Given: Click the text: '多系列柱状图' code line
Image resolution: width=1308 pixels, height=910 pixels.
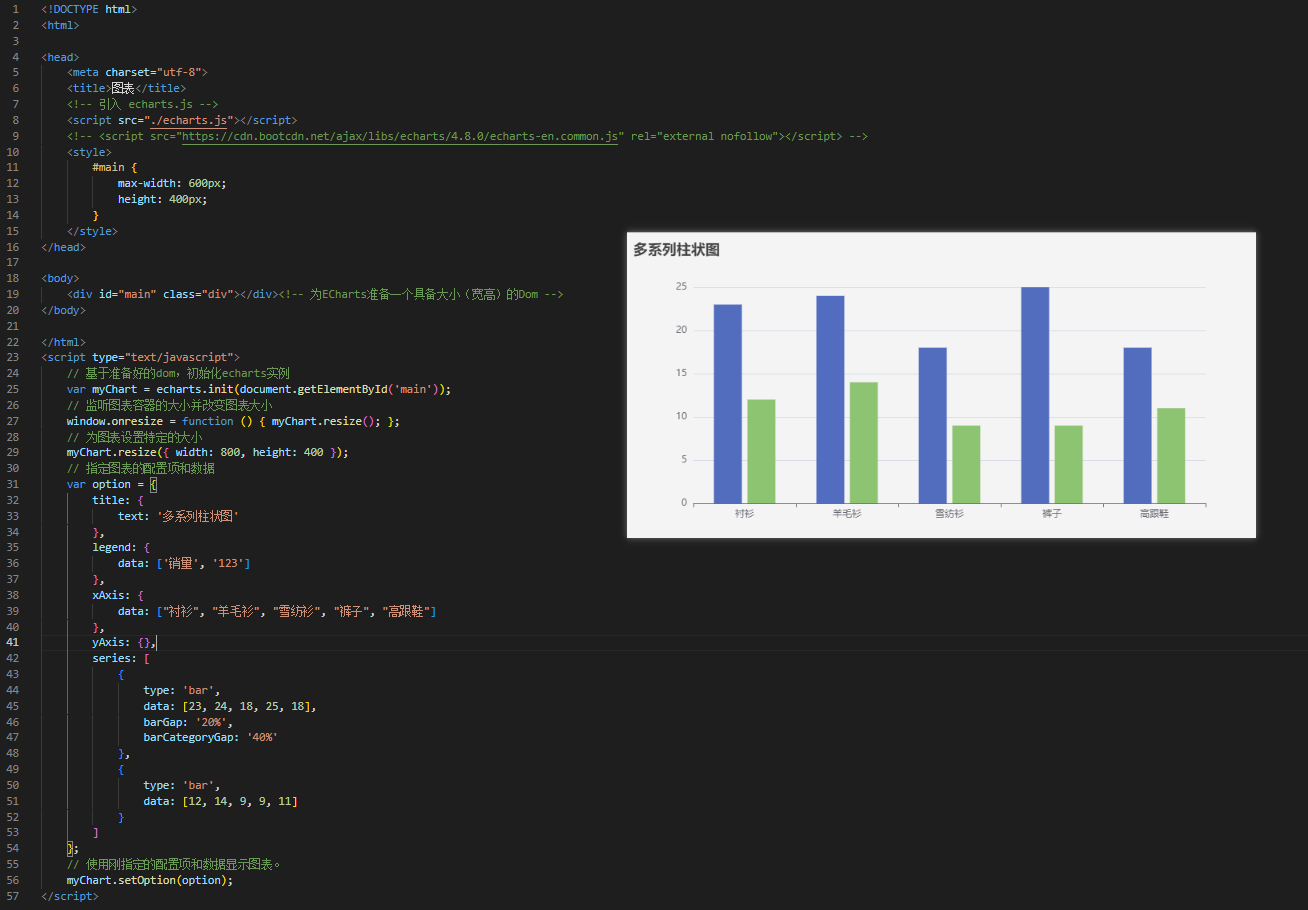Looking at the screenshot, I should [x=179, y=516].
